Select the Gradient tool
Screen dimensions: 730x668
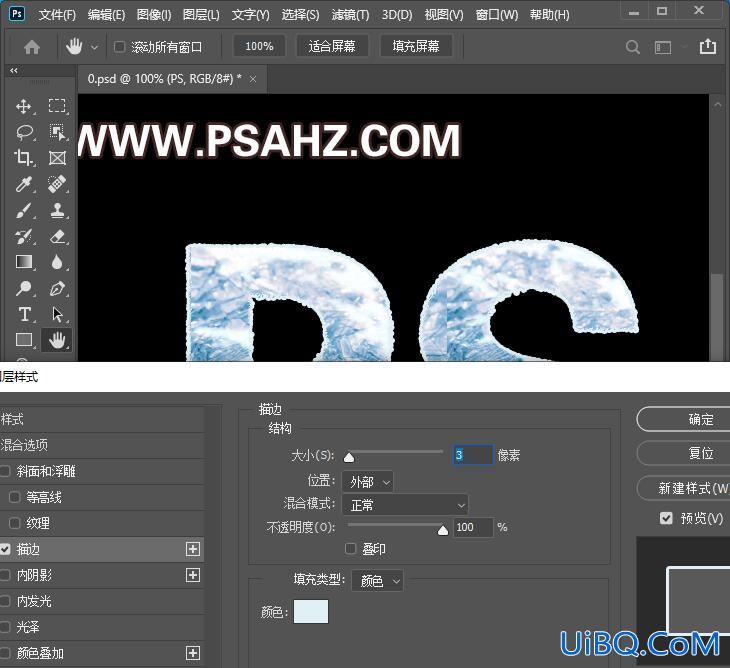24,262
